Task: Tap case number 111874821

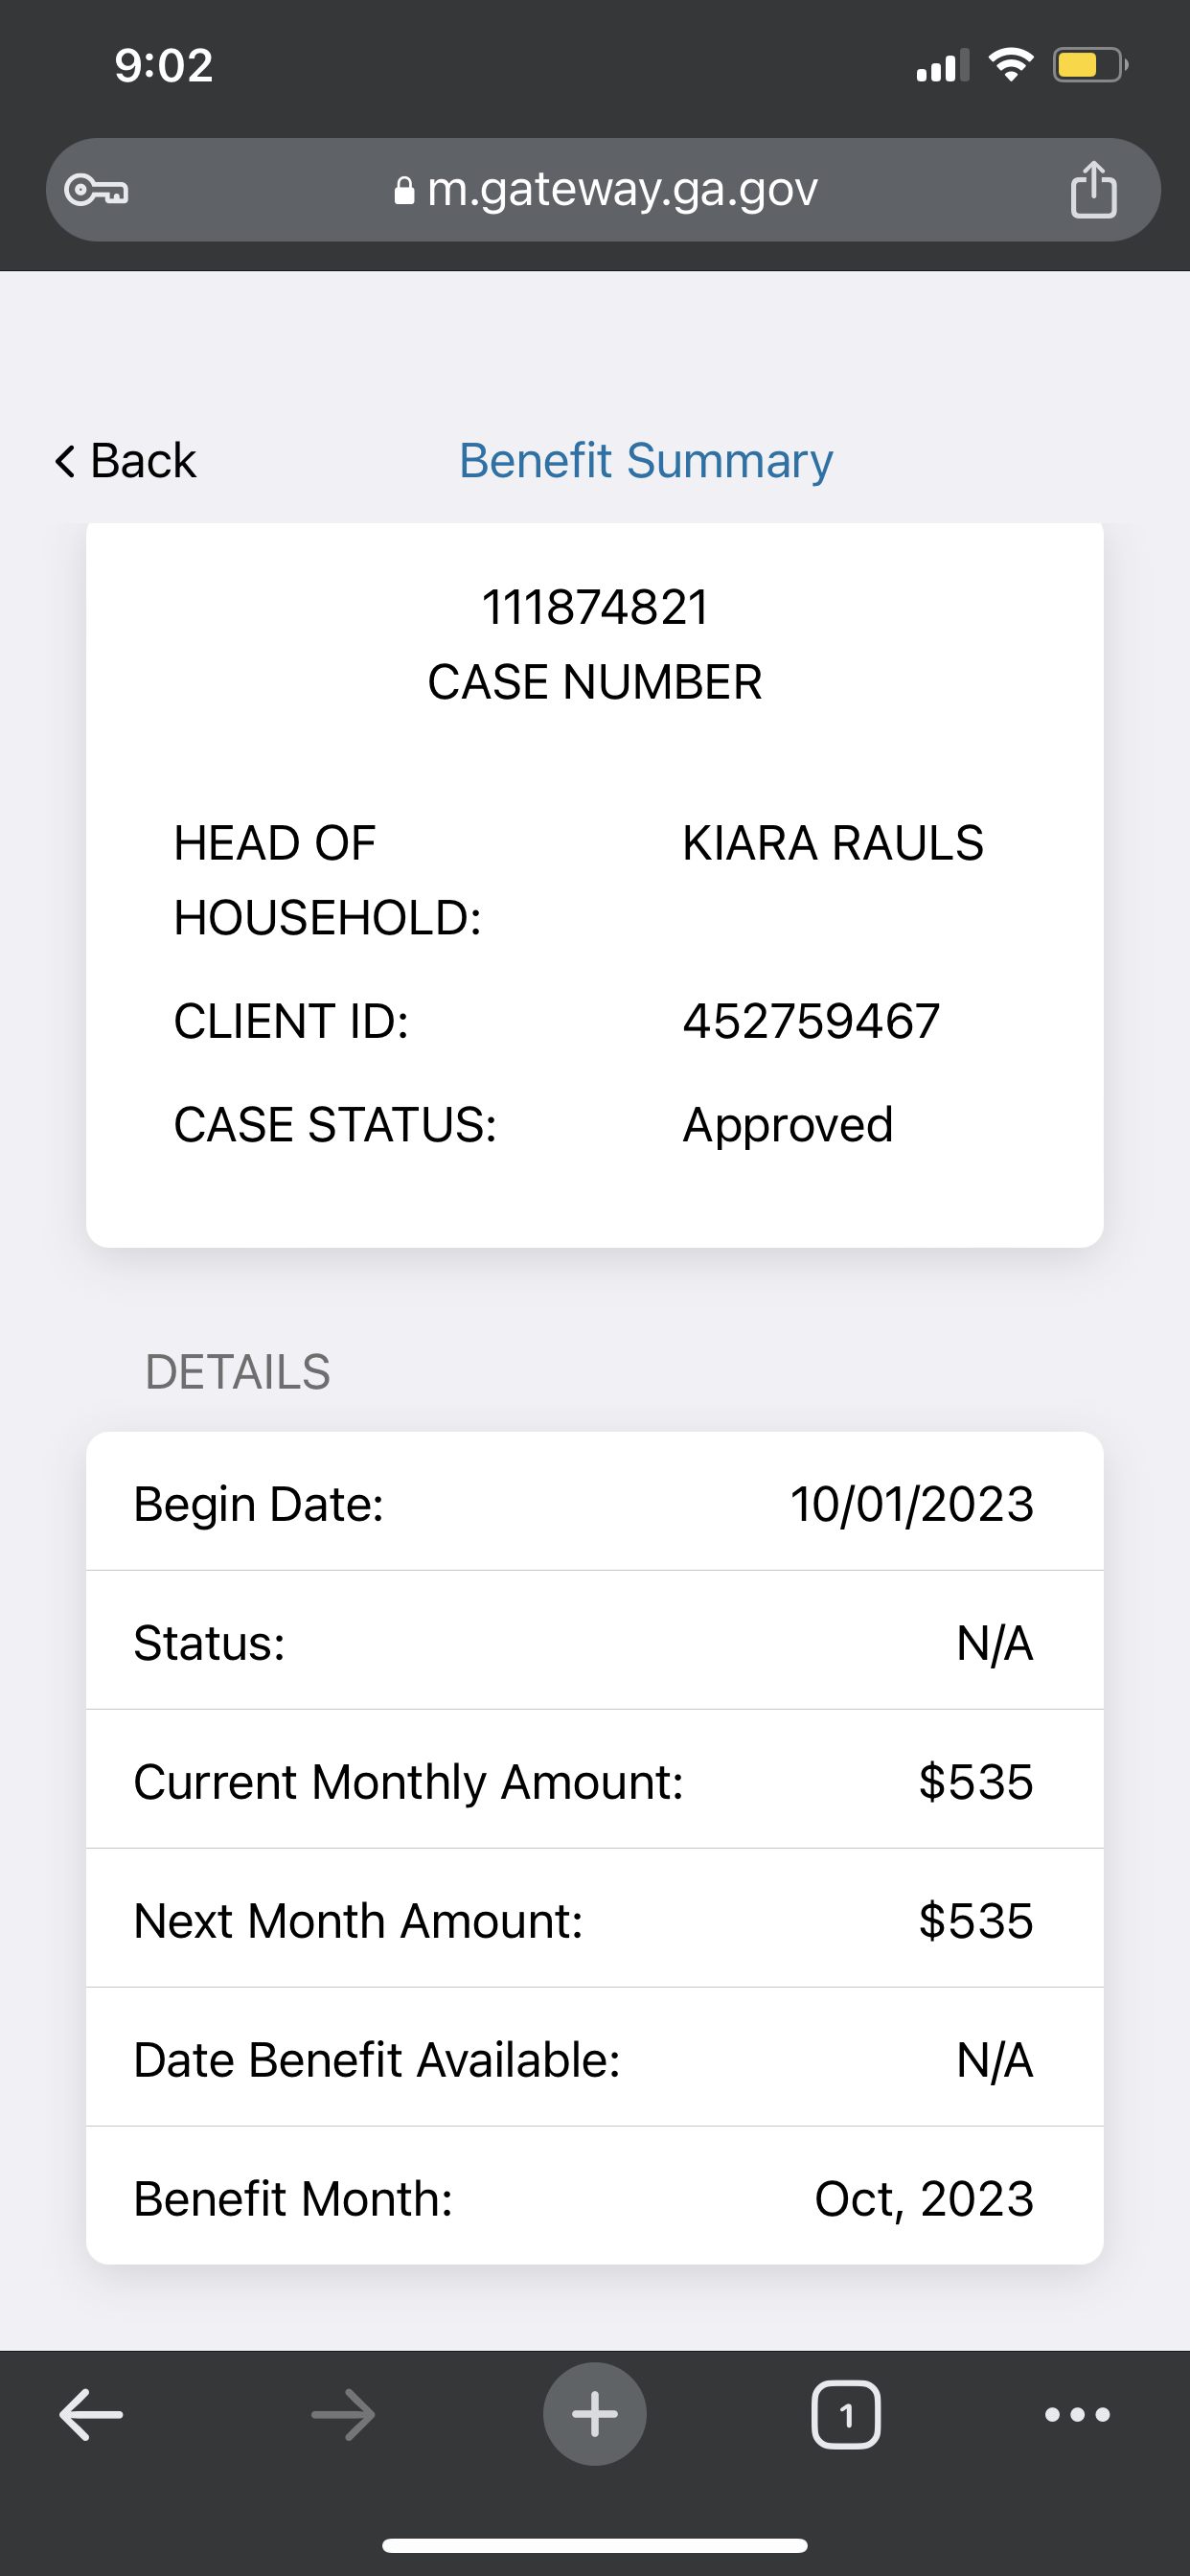Action: click(x=595, y=607)
